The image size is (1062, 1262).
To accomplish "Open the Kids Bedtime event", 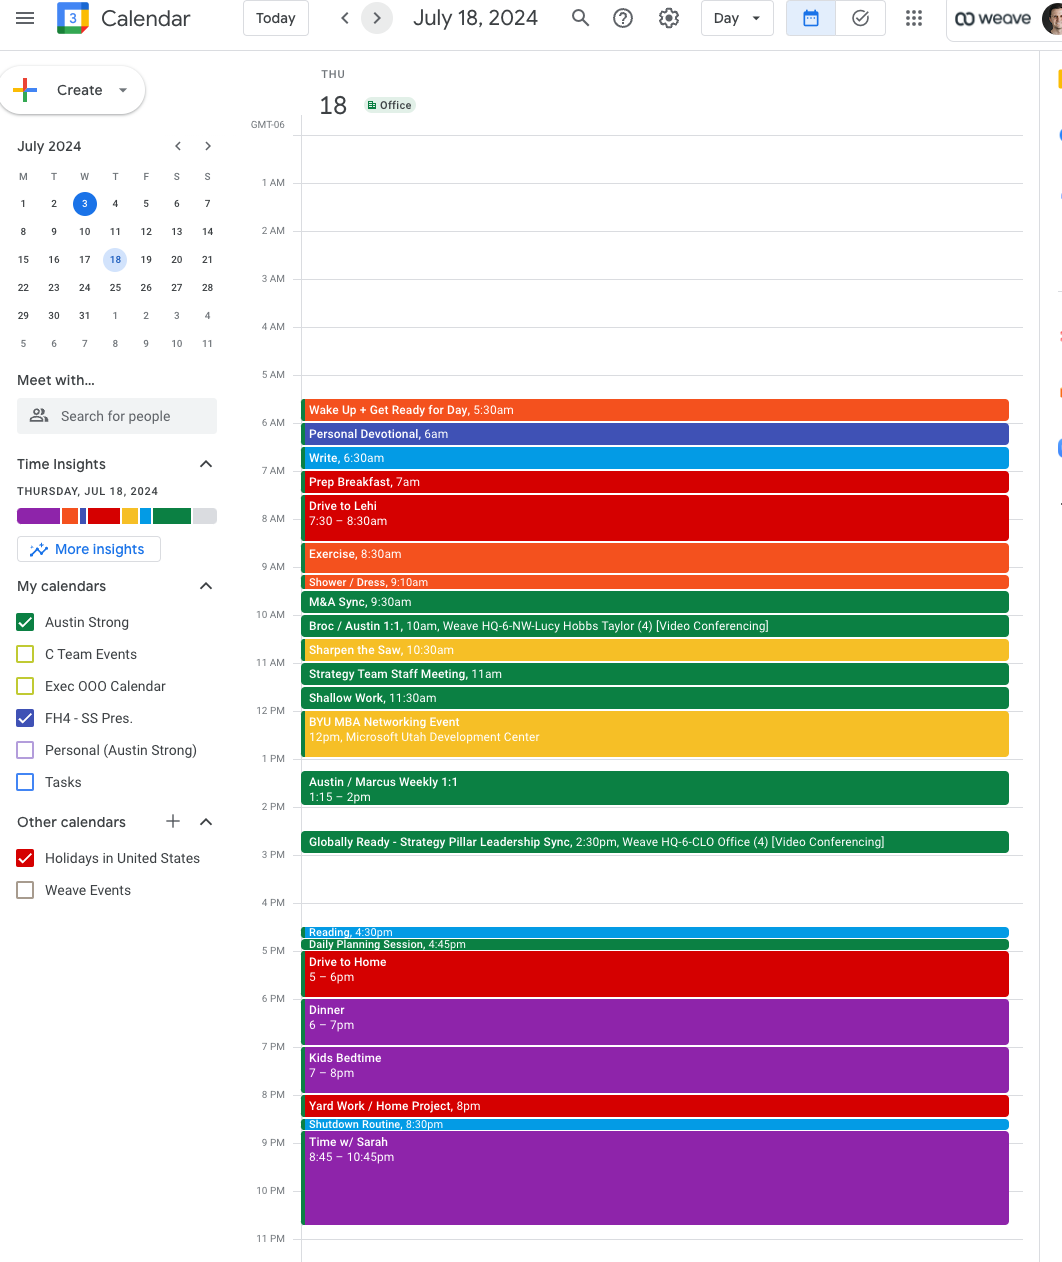I will point(655,1070).
